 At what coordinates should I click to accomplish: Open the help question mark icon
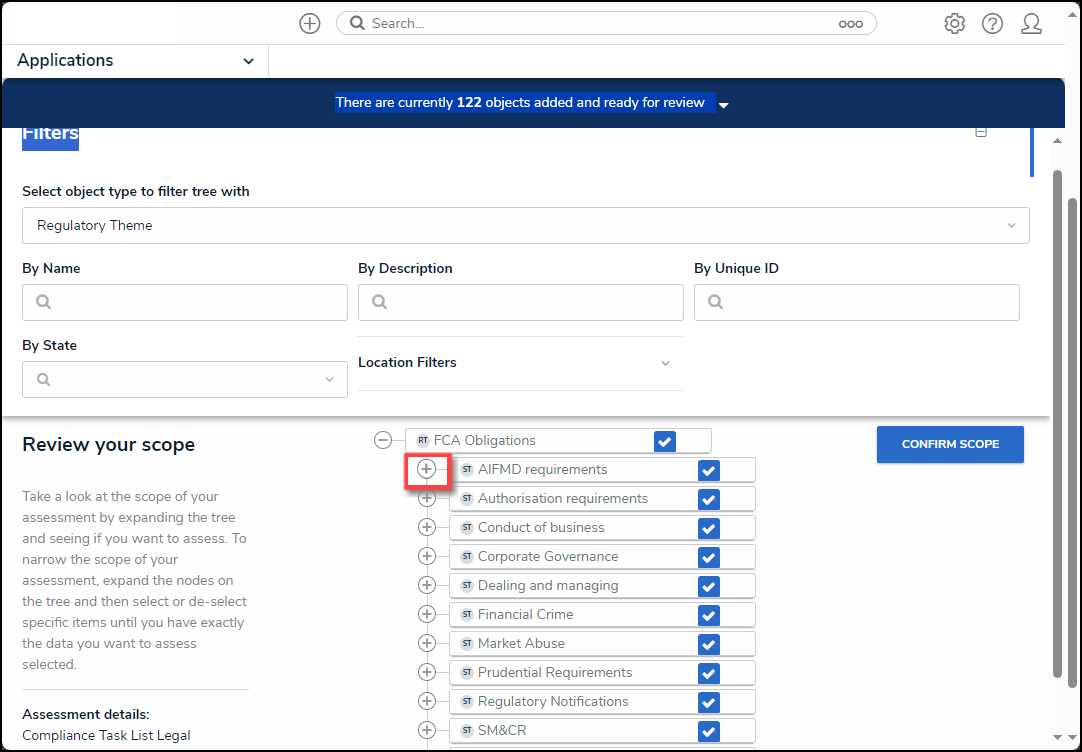point(992,23)
